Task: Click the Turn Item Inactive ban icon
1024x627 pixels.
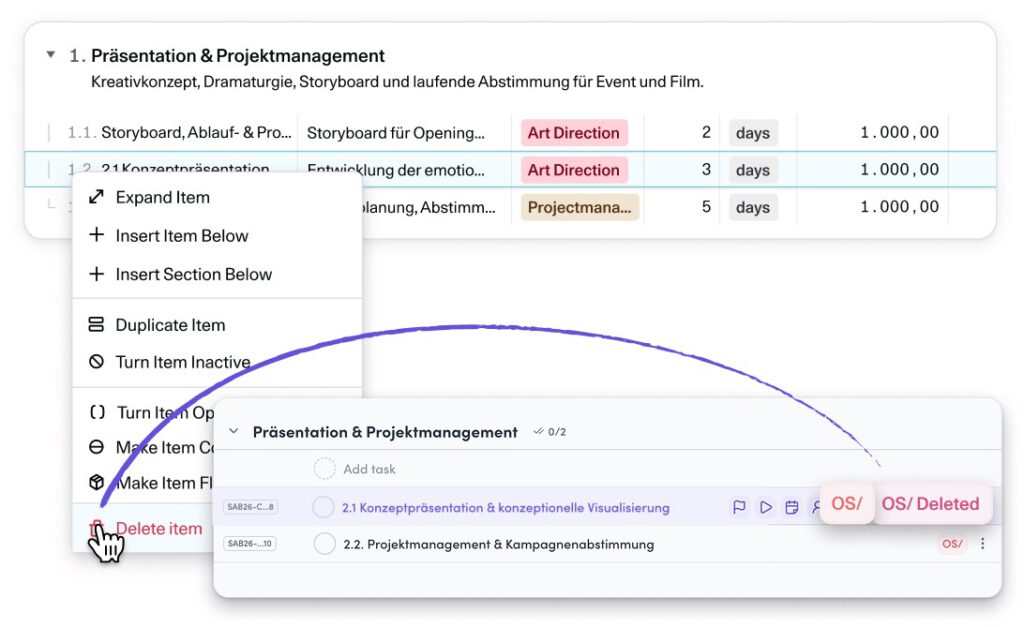Action: tap(97, 361)
